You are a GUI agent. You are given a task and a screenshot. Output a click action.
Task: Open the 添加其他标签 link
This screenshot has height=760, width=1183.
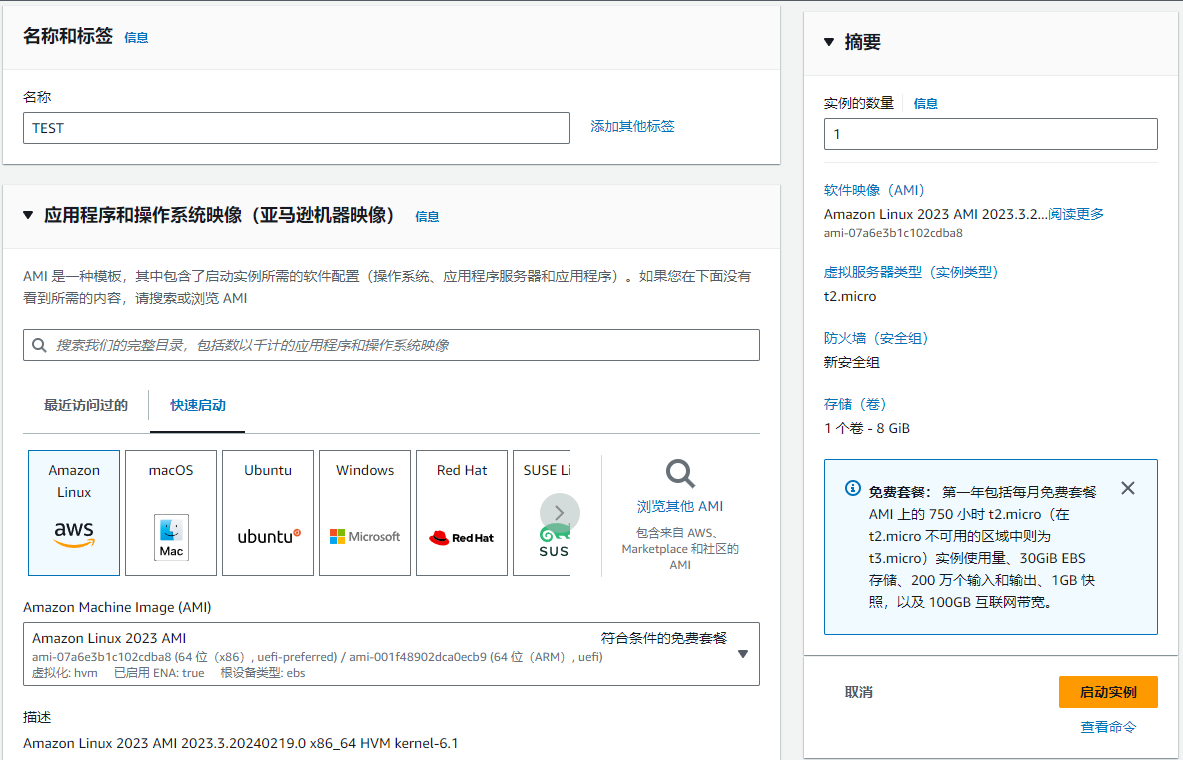click(632, 126)
